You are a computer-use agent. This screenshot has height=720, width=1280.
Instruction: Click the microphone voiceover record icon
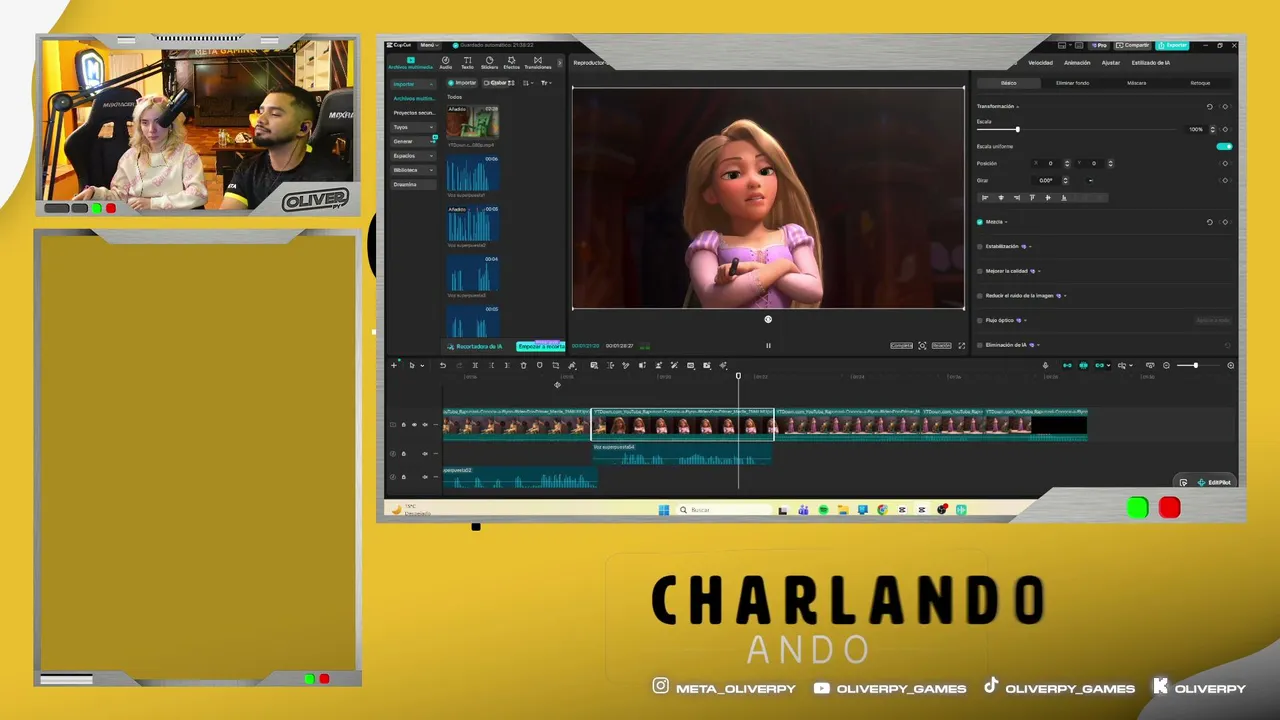coord(1045,365)
